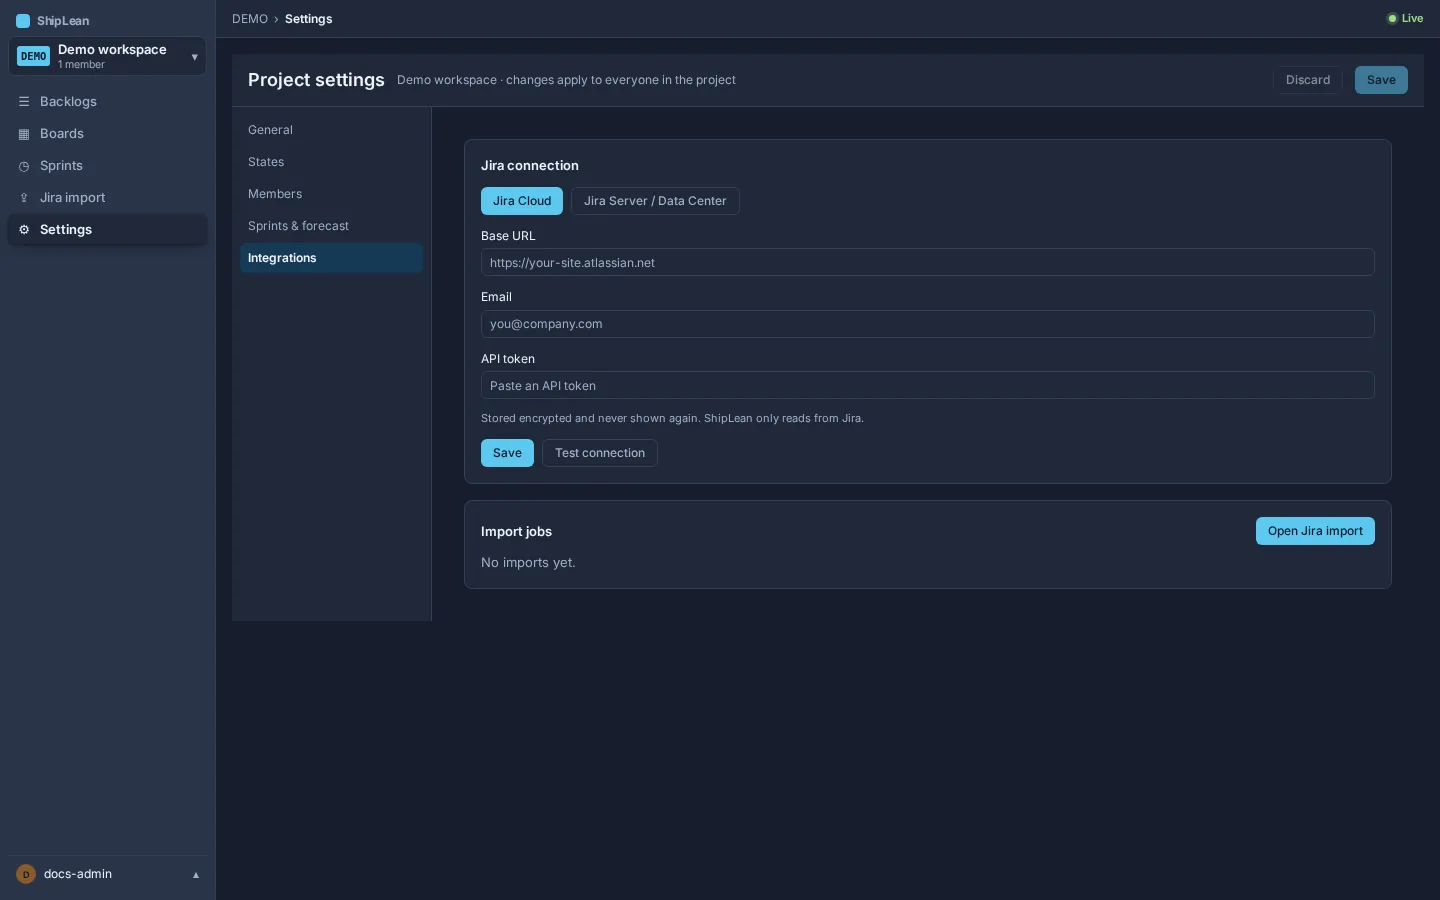
Task: Click the Jira import icon in sidebar
Action: coord(24,198)
